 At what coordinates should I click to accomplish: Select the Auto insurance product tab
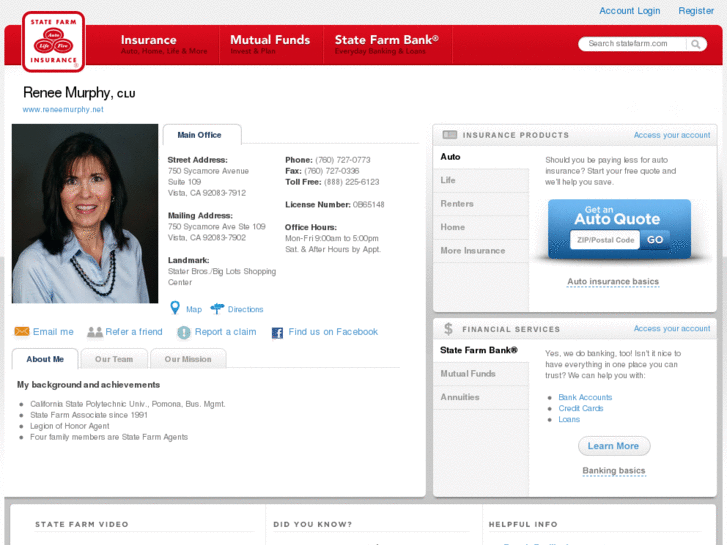(481, 157)
